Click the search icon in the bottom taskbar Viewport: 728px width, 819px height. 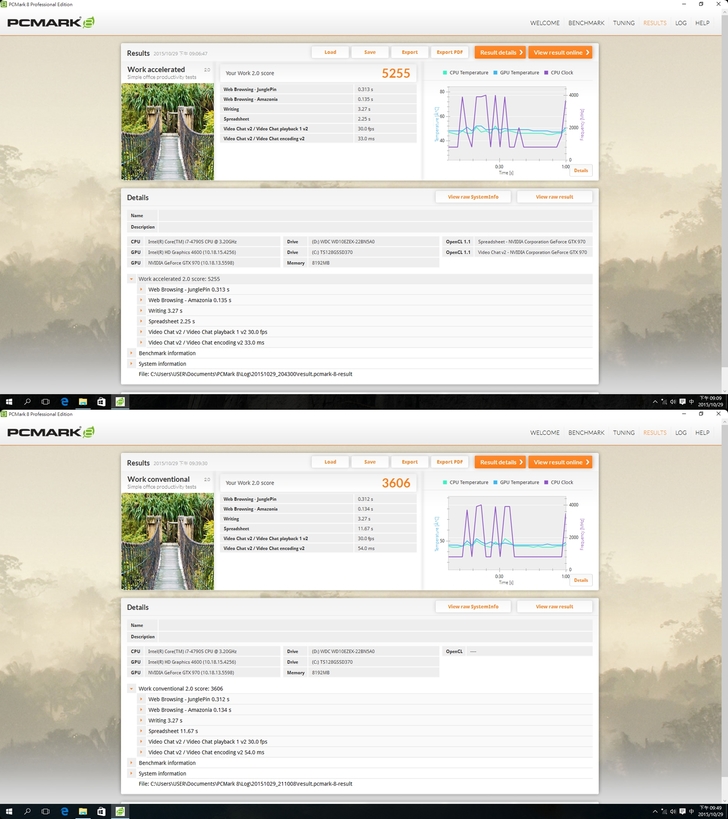point(27,811)
